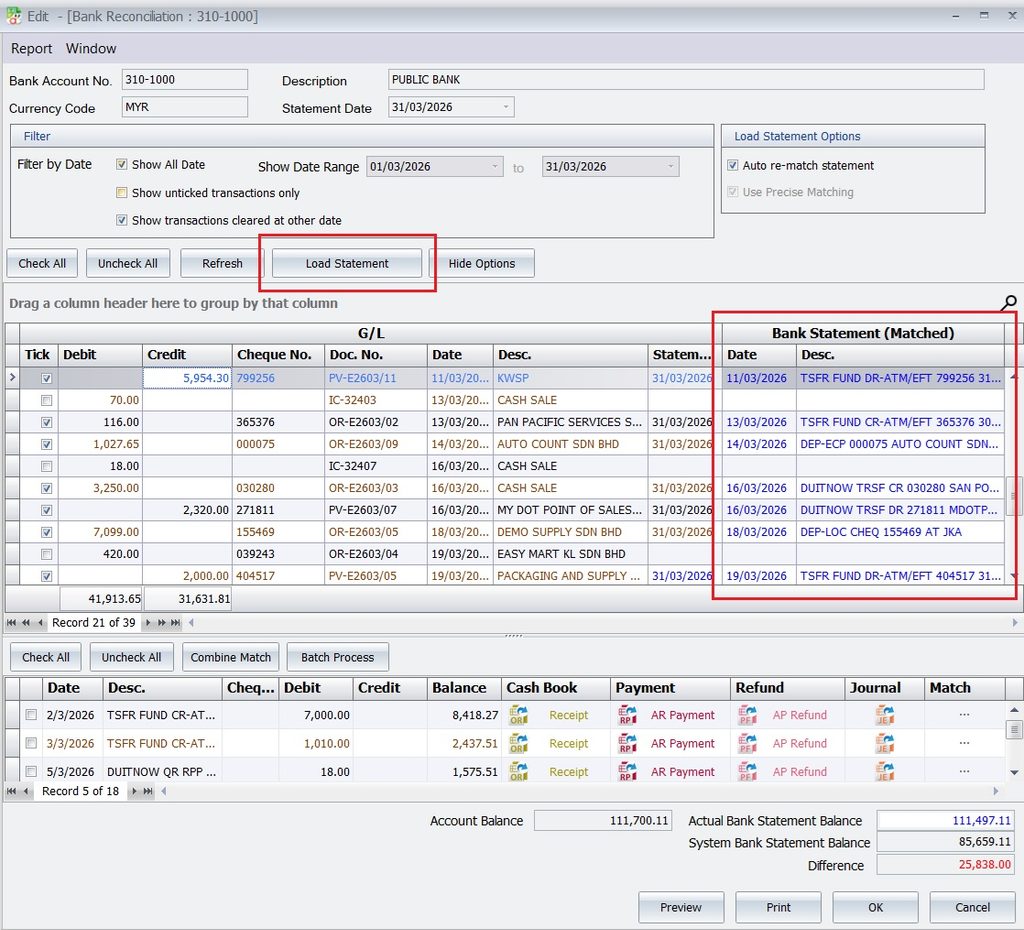This screenshot has height=930, width=1024.
Task: Click the Hide Options button
Action: [x=482, y=263]
